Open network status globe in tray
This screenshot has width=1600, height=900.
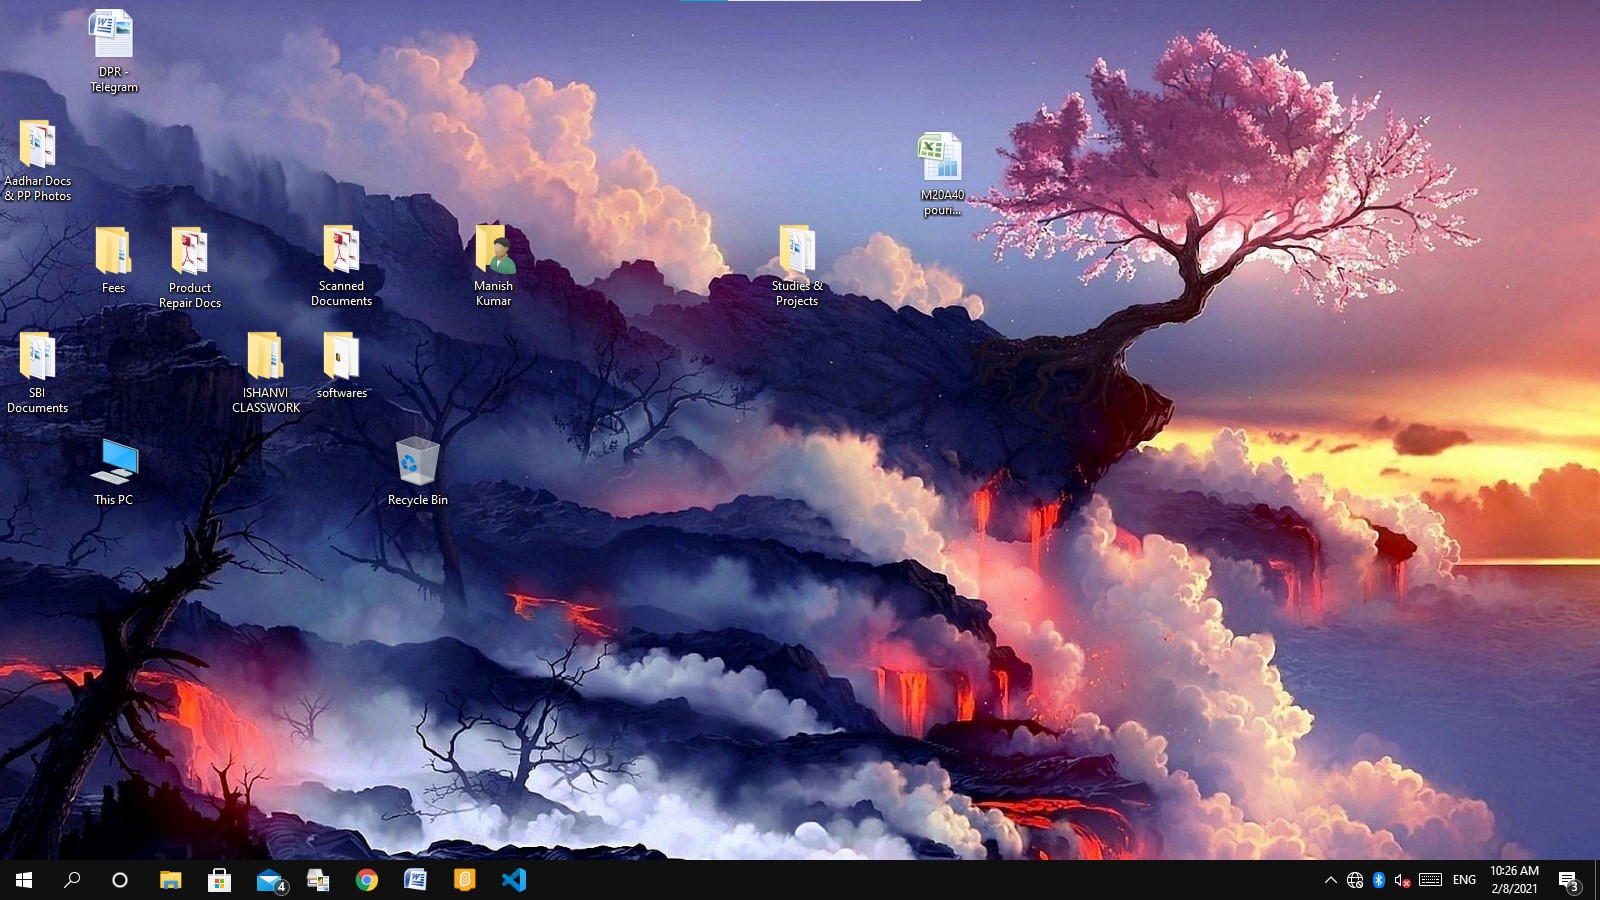1355,880
